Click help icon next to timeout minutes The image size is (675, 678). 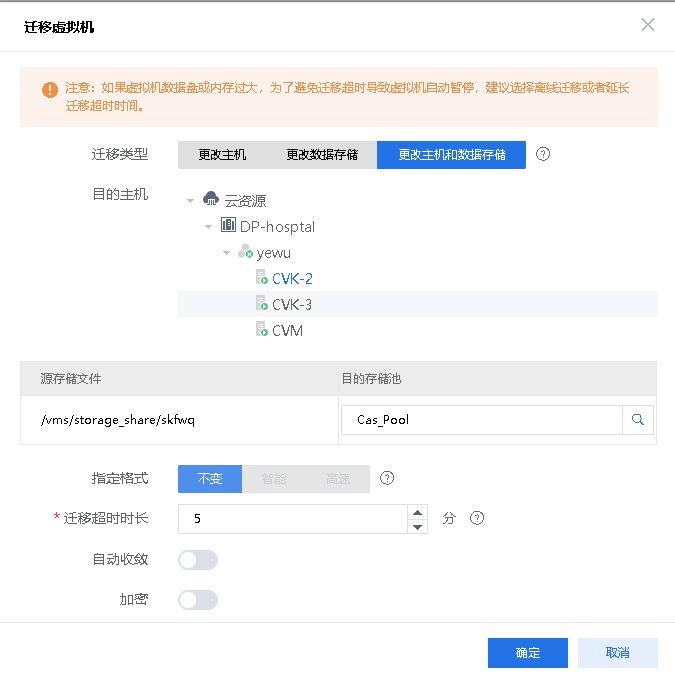click(x=477, y=518)
